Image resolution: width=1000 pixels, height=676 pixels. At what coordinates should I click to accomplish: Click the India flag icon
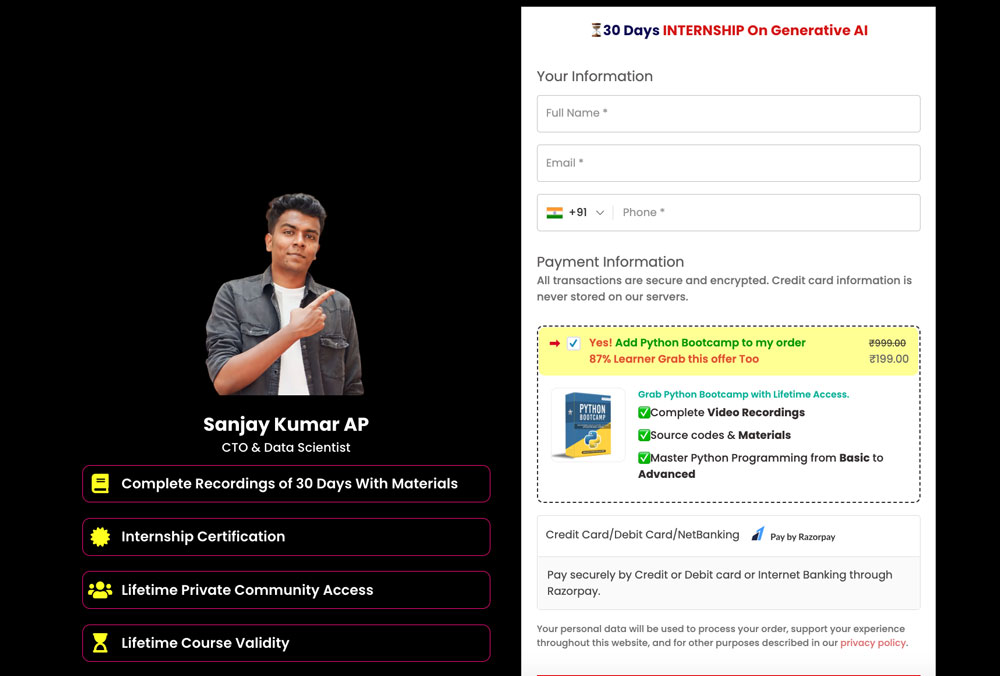[554, 213]
